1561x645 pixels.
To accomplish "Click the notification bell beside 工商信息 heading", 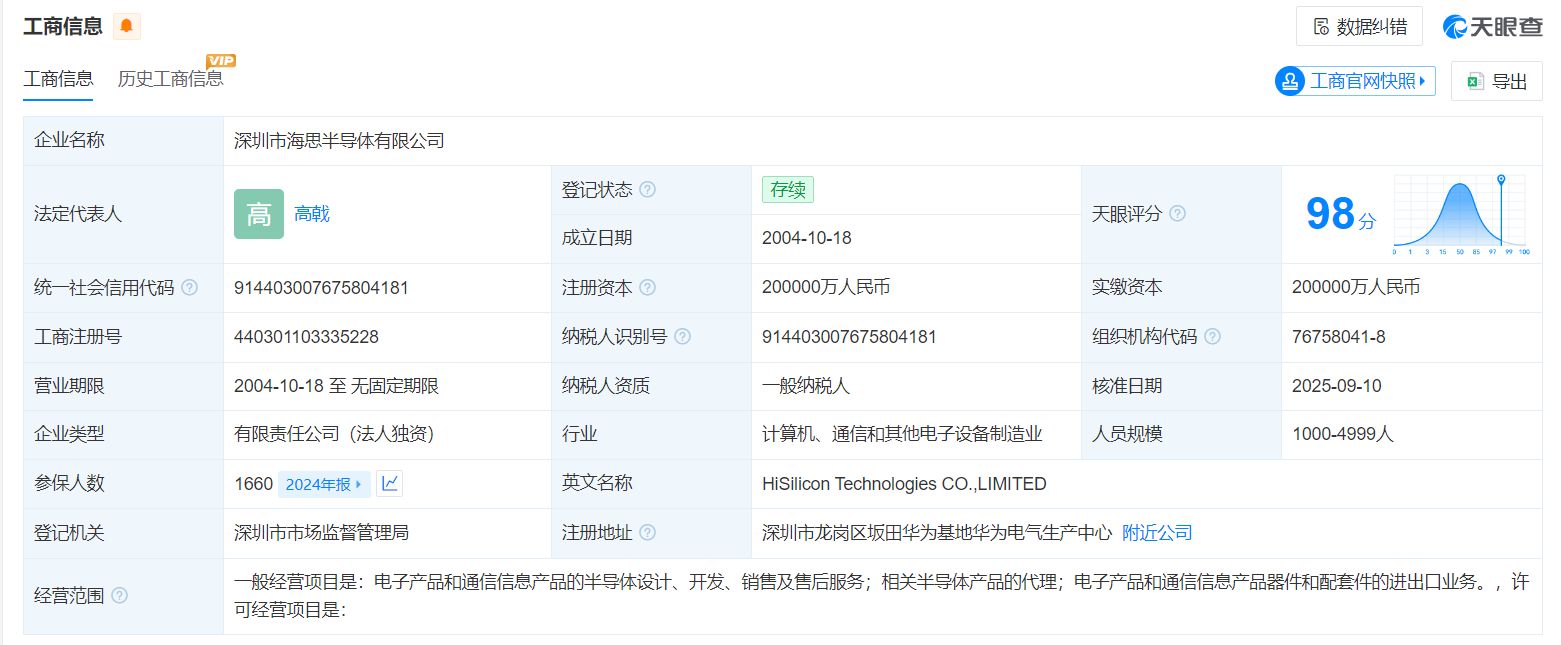I will point(124,26).
